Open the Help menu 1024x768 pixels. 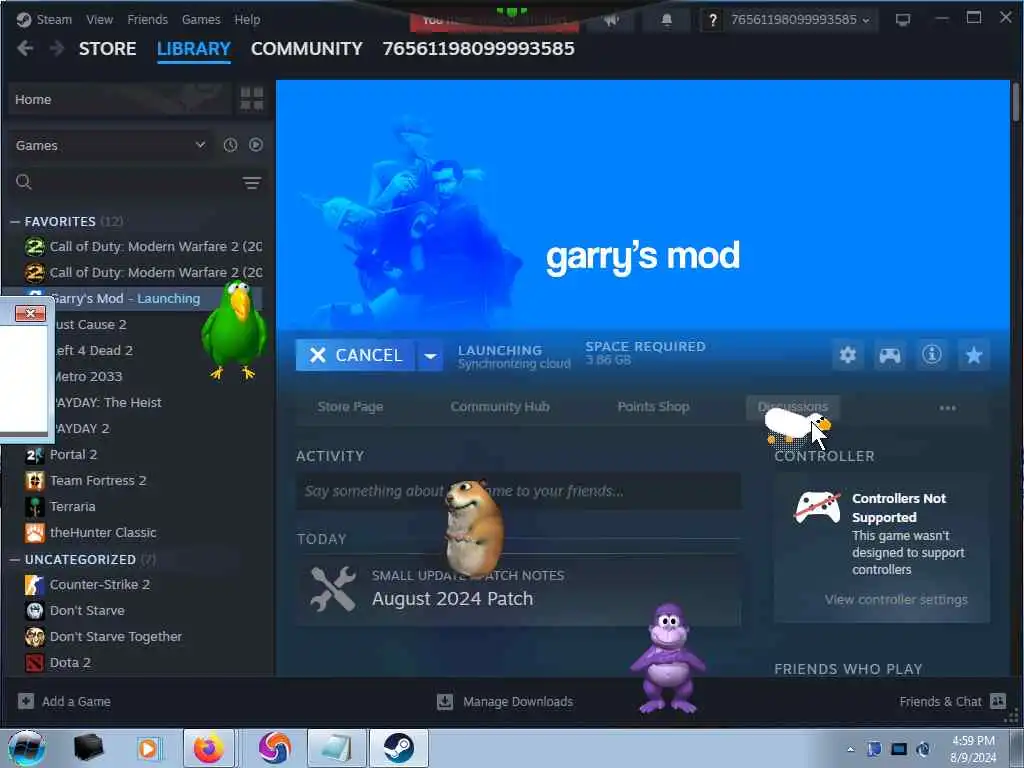pos(248,20)
